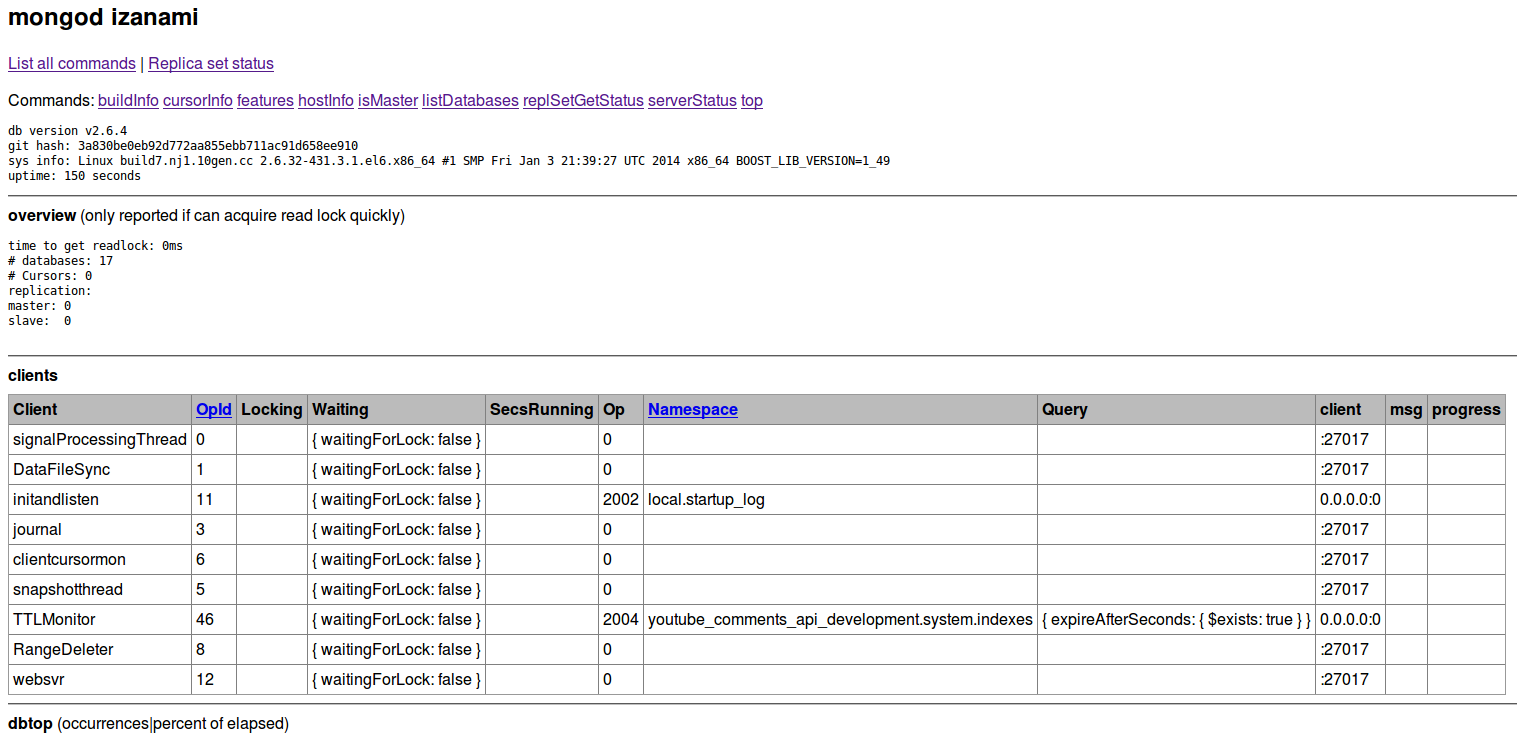Select the signalProcessingThread client cell
The width and height of the screenshot is (1517, 740).
point(100,439)
